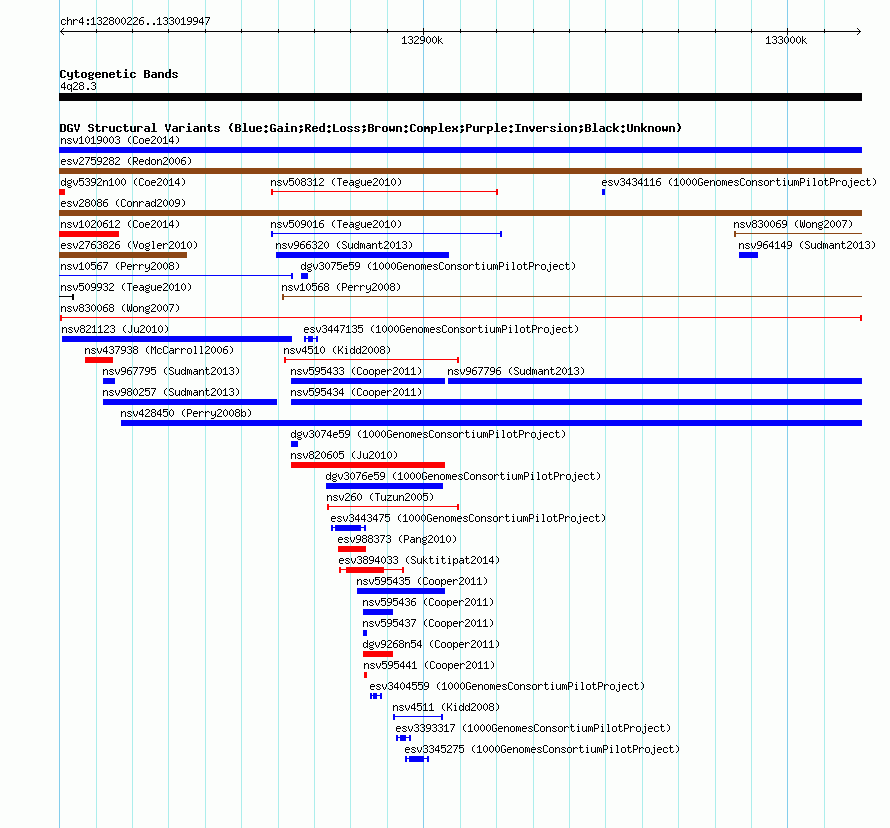Open the nsv10568 (Perry2008) label

(x=341, y=287)
